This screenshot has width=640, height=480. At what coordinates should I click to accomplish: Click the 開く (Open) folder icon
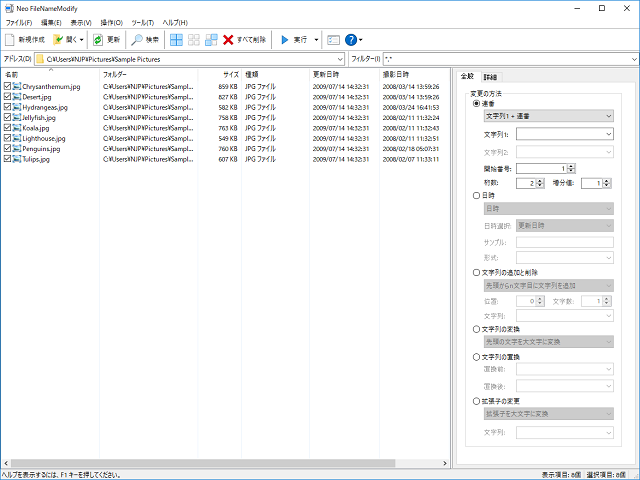pyautogui.click(x=59, y=40)
